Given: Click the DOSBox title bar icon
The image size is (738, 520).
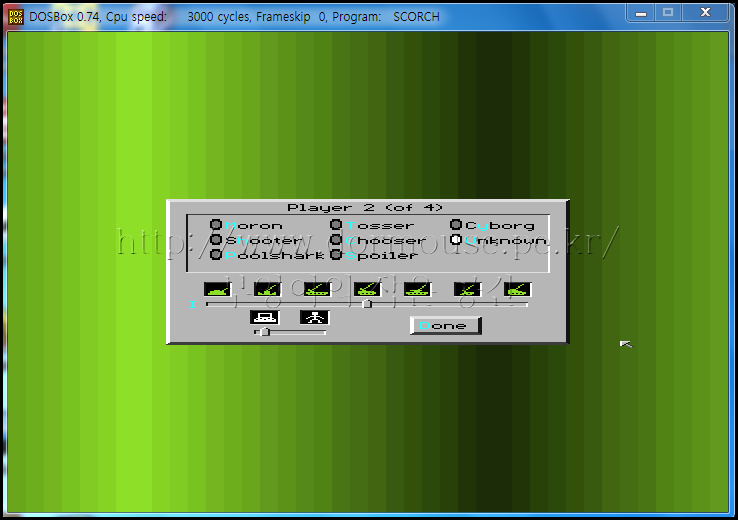Looking at the screenshot, I should click(x=16, y=16).
